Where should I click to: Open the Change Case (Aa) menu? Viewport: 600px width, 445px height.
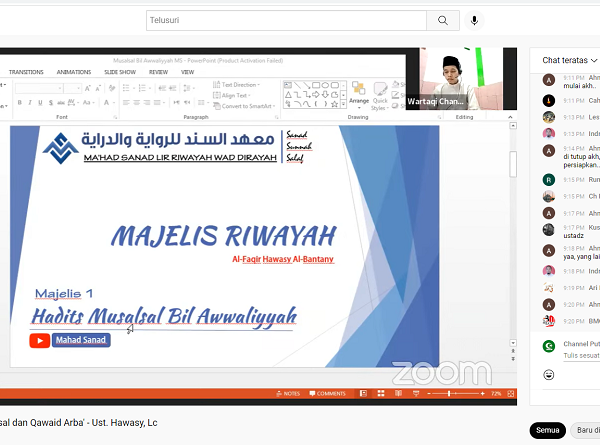click(x=87, y=103)
